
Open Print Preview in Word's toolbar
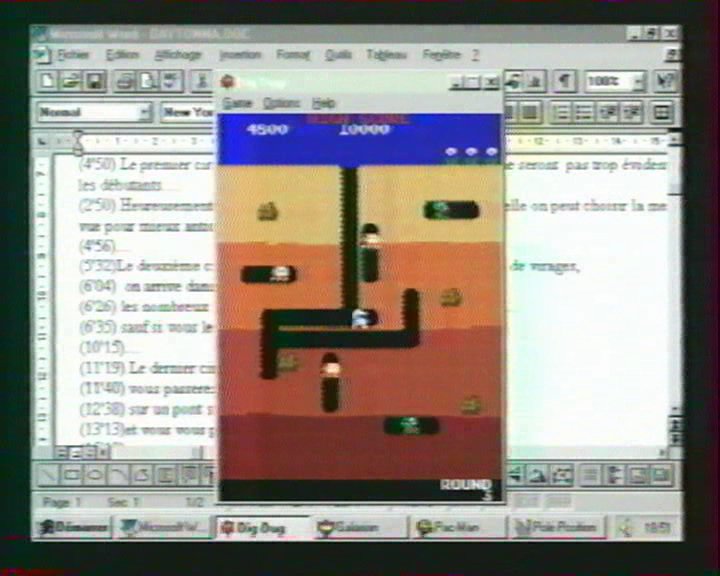point(148,81)
